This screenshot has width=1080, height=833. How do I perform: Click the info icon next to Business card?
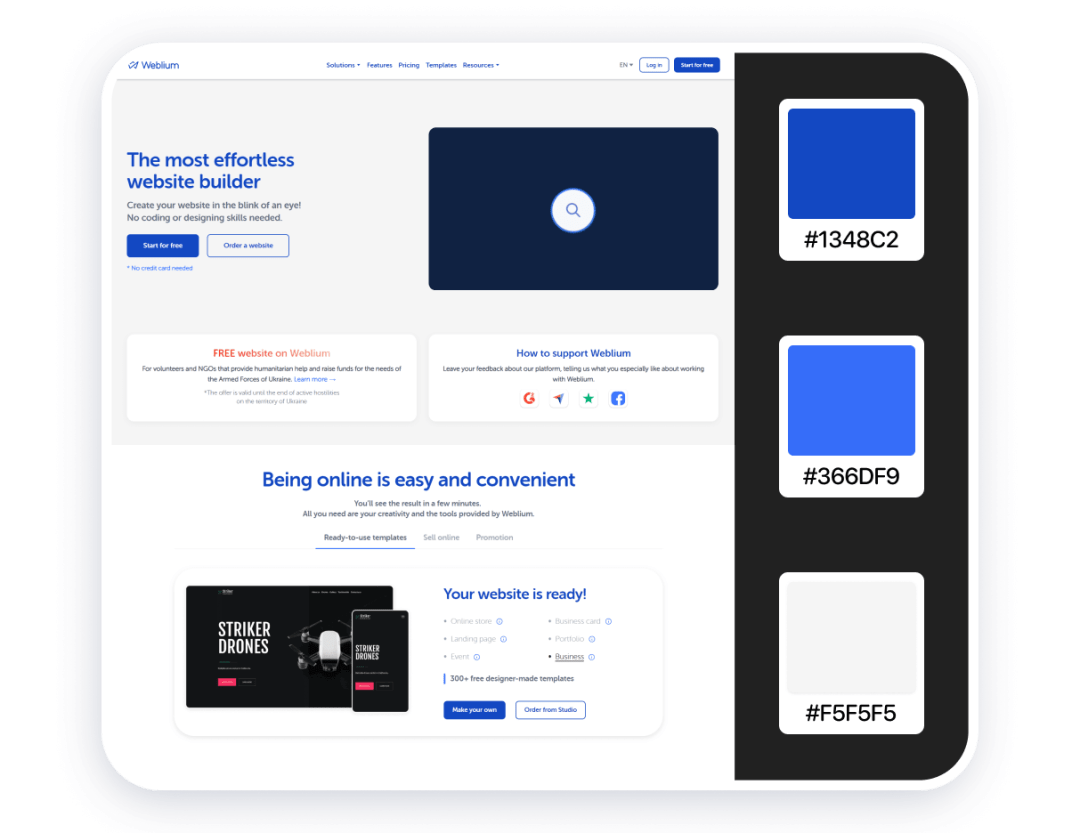610,620
